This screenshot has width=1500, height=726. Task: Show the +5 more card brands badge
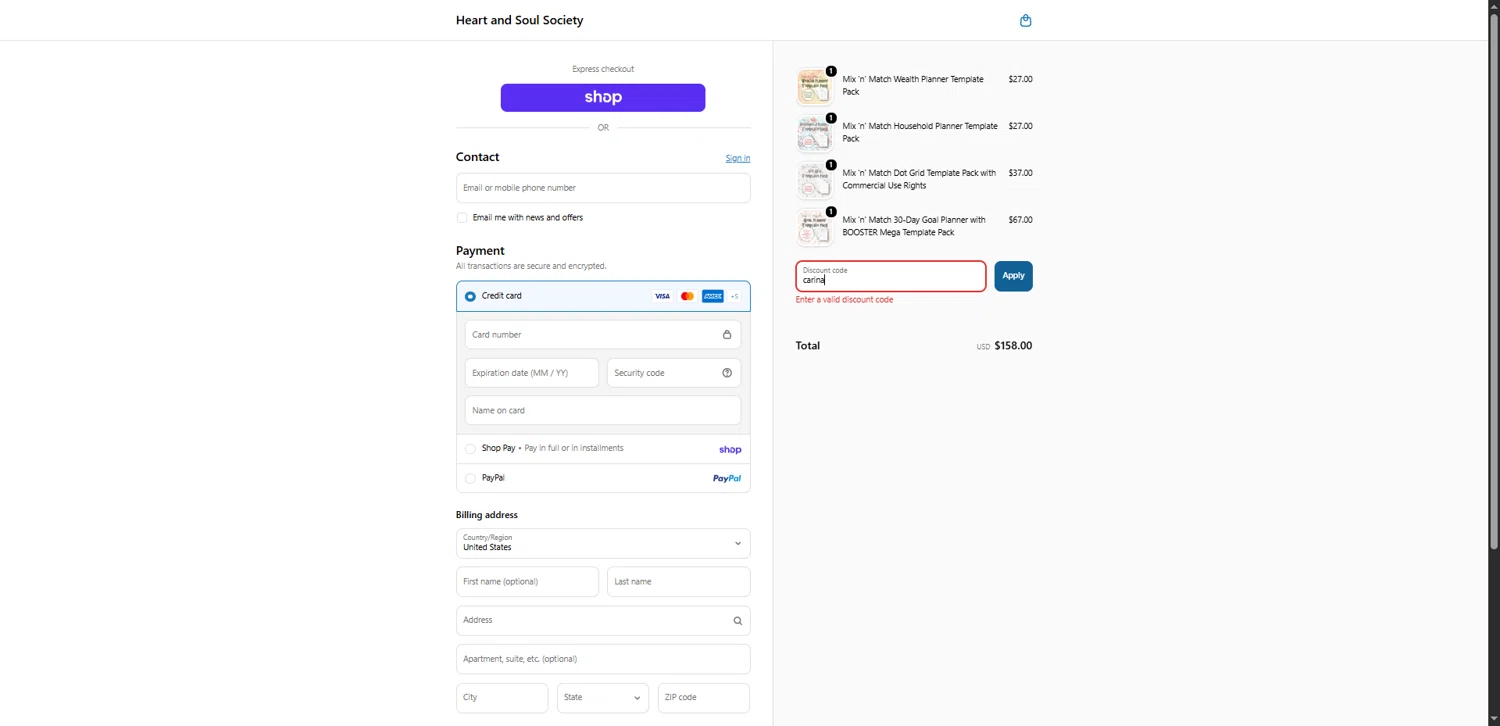point(734,296)
